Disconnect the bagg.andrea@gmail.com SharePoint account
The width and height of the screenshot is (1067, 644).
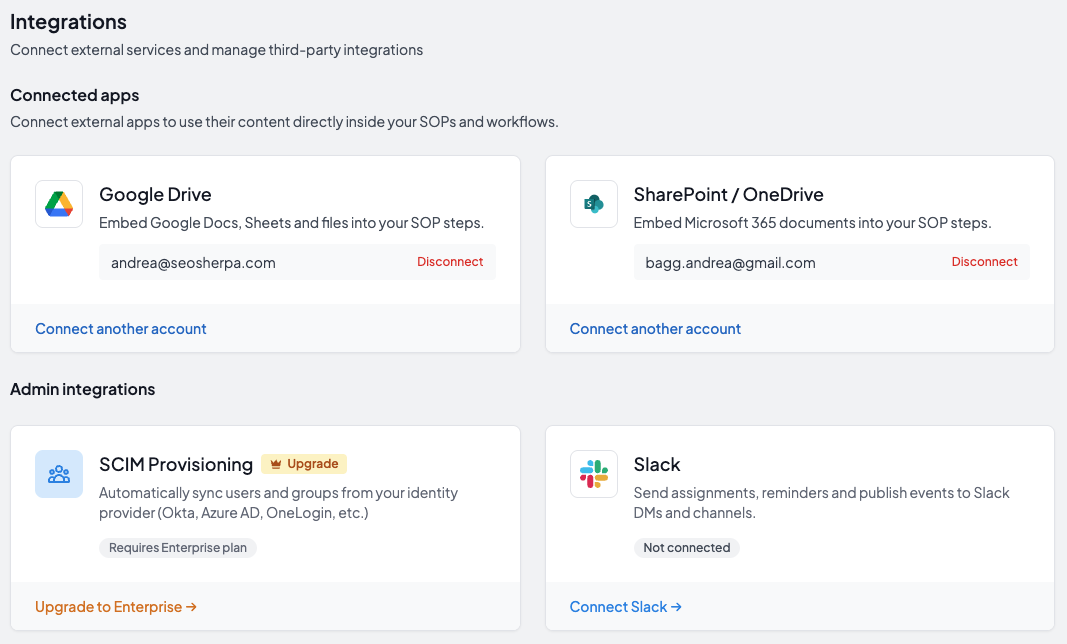click(984, 262)
